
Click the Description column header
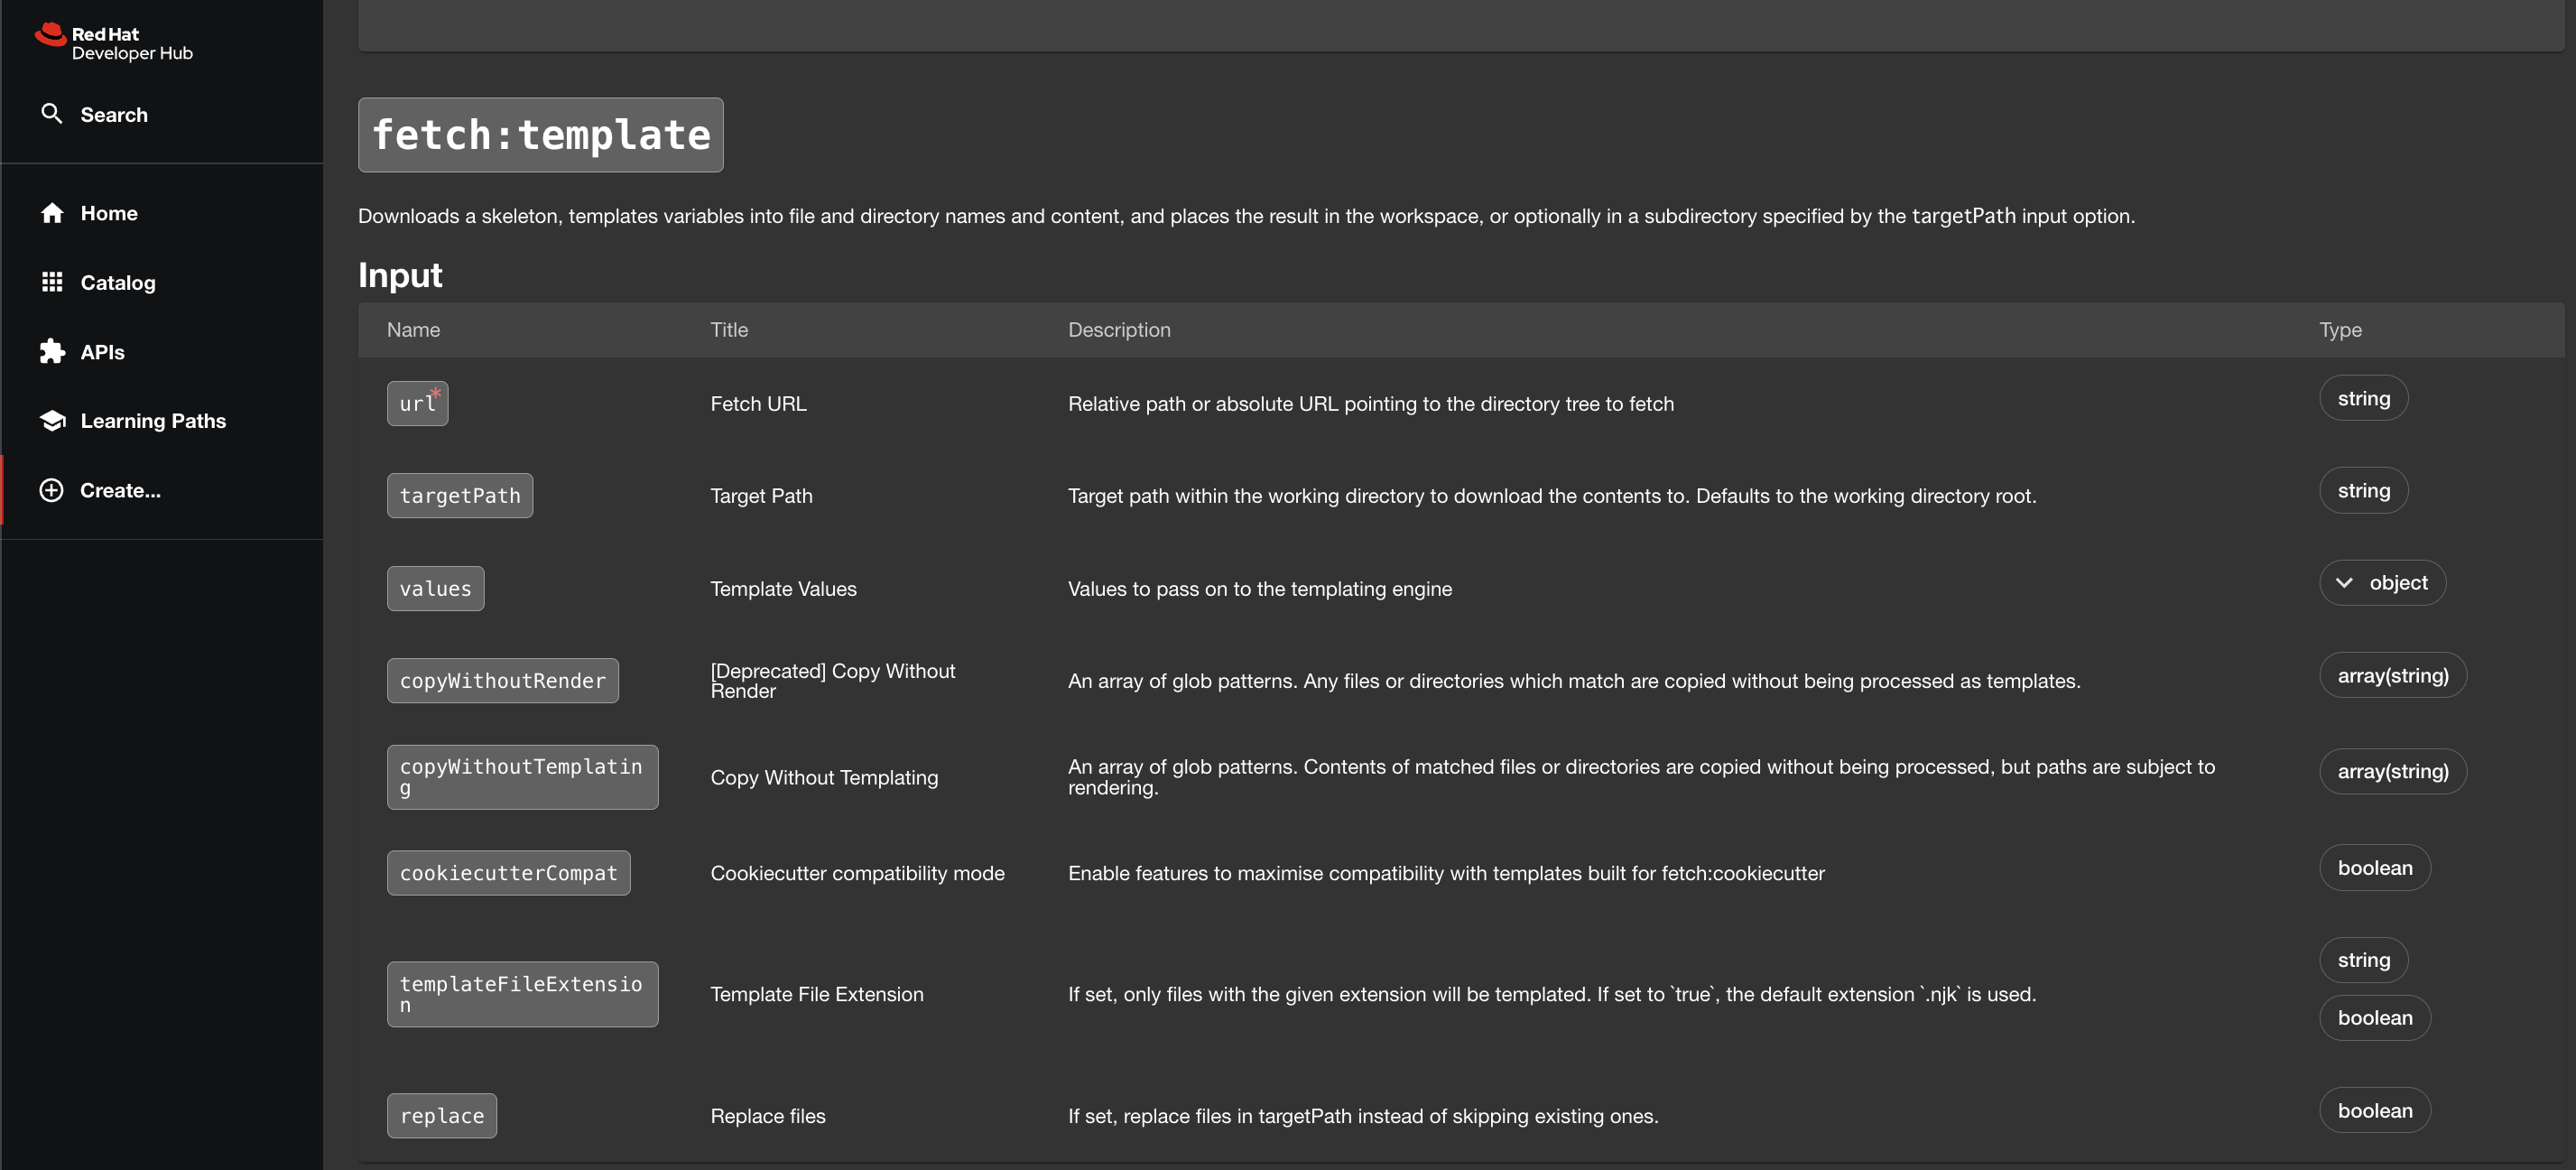click(1118, 330)
